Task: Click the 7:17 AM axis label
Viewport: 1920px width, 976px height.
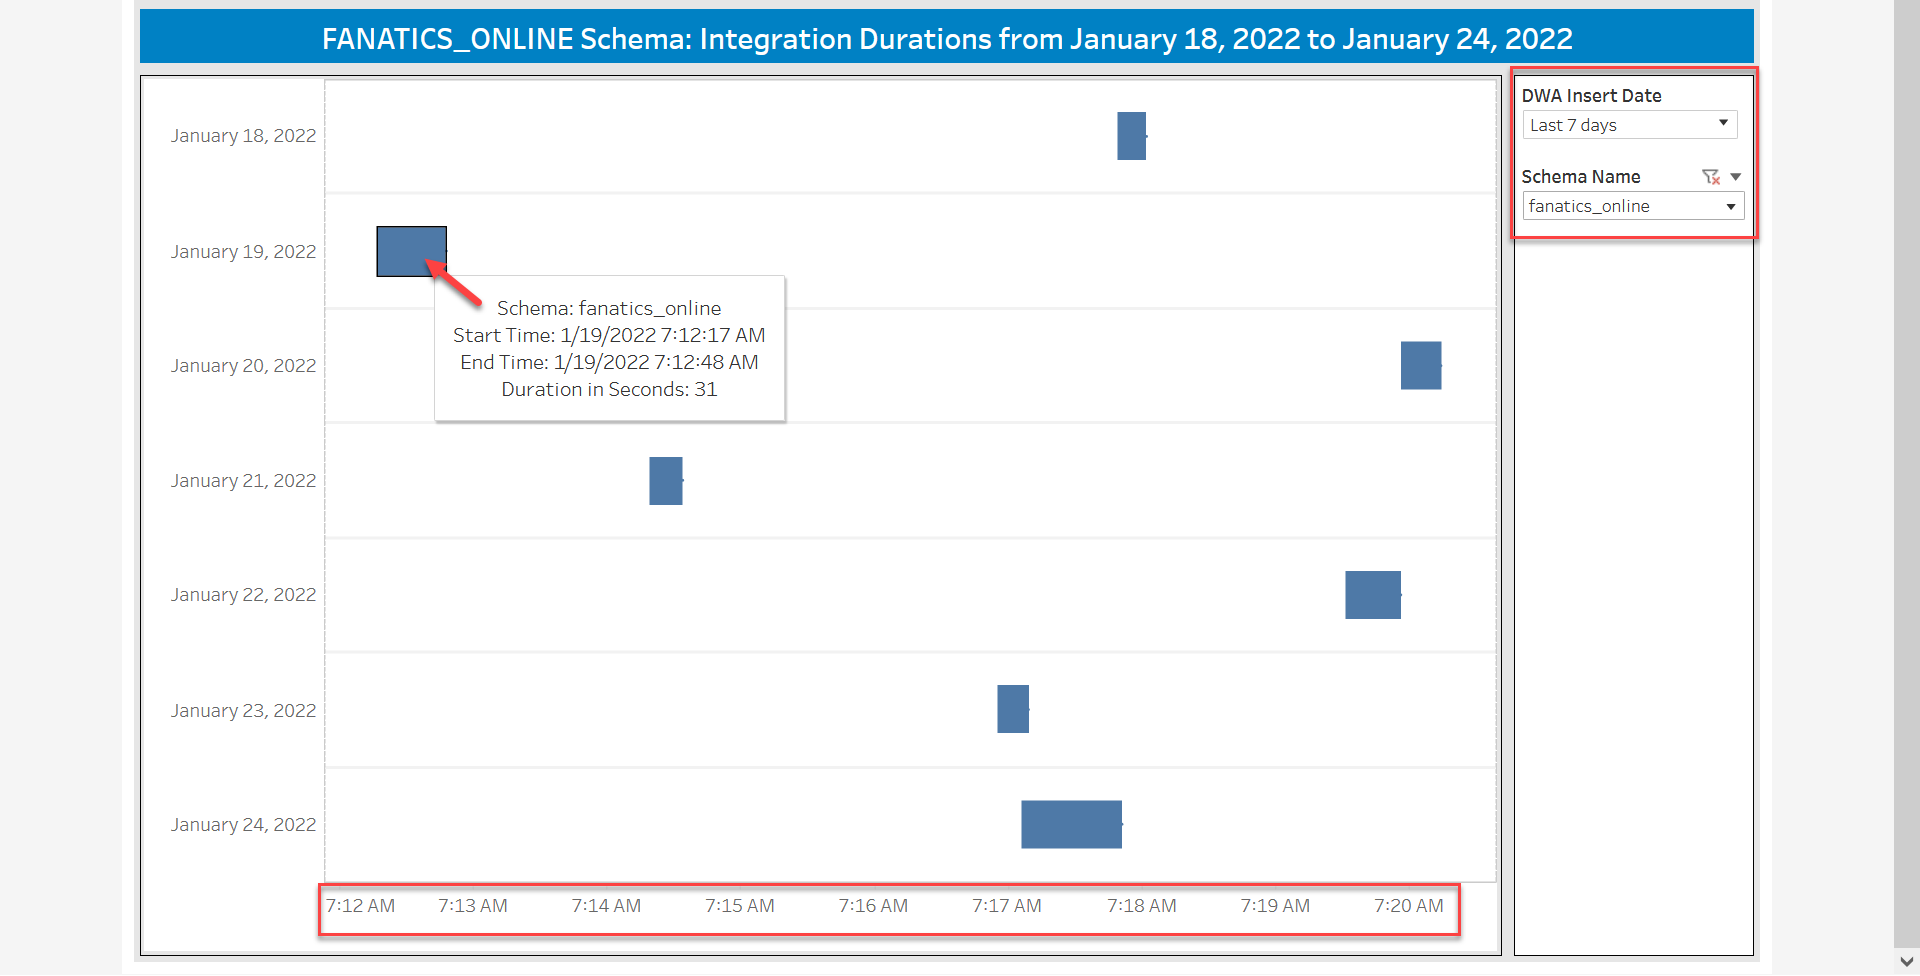Action: click(1007, 906)
